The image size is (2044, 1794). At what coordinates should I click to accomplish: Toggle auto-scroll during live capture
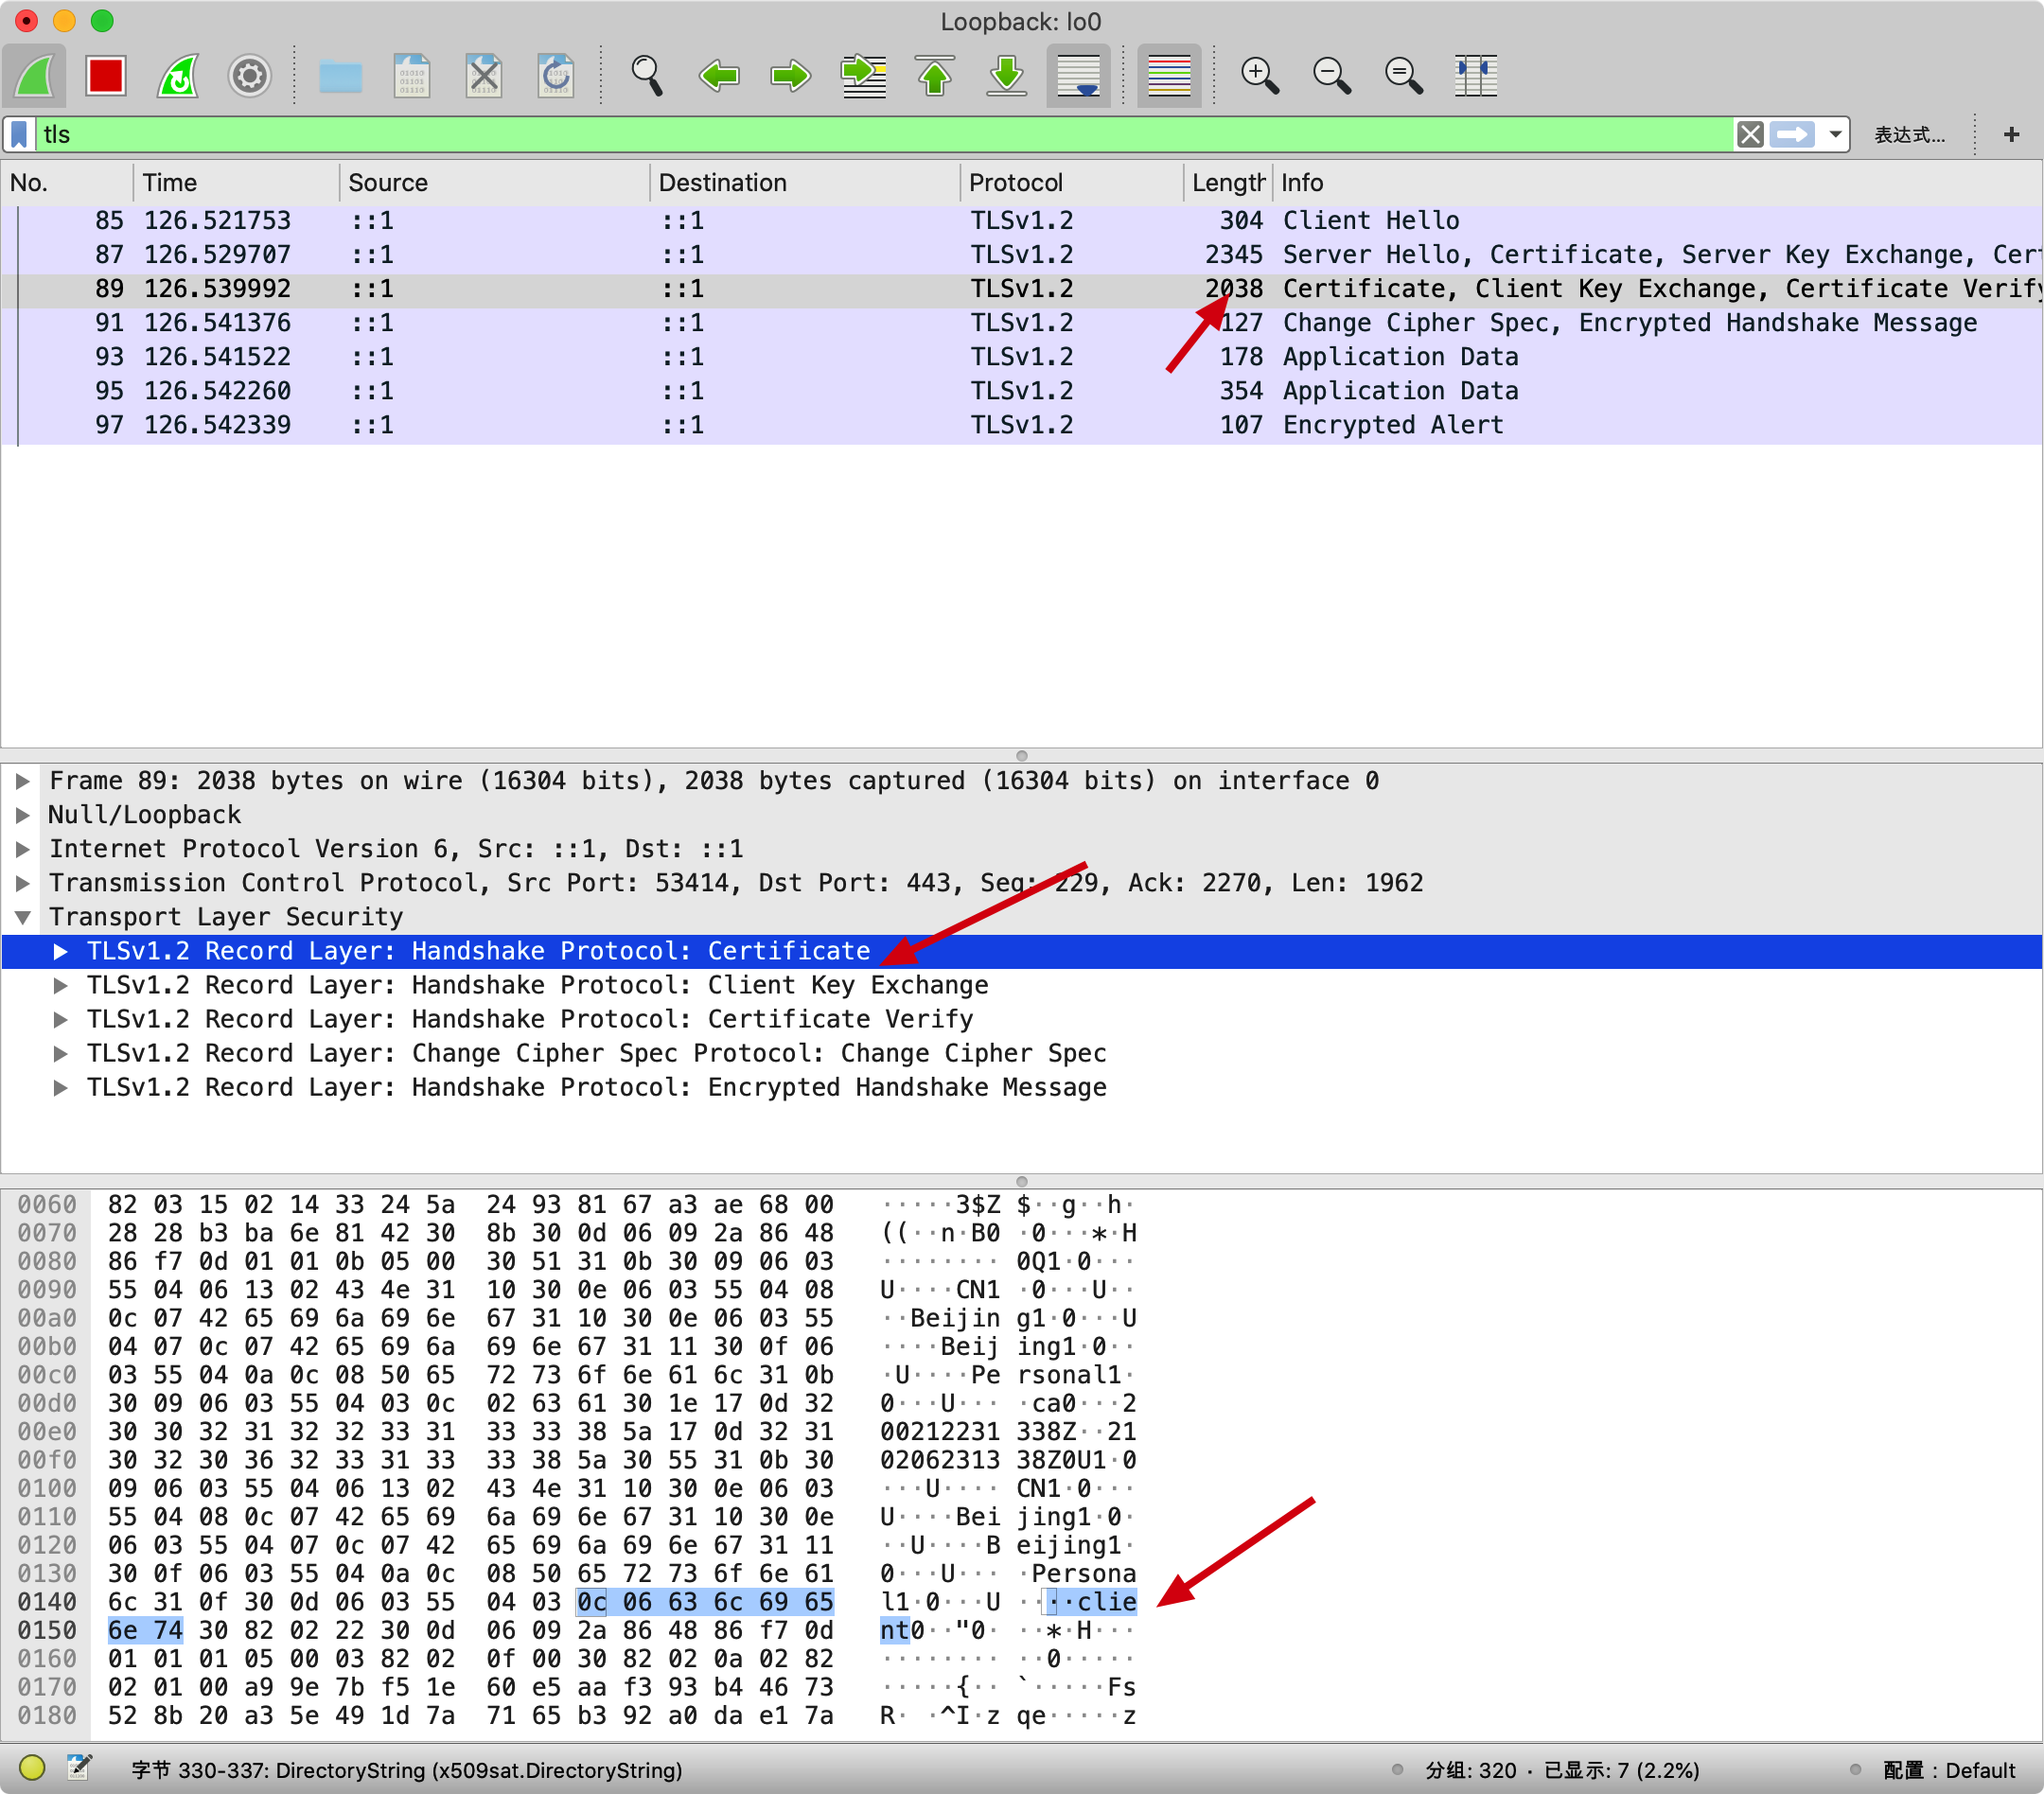pyautogui.click(x=1078, y=76)
